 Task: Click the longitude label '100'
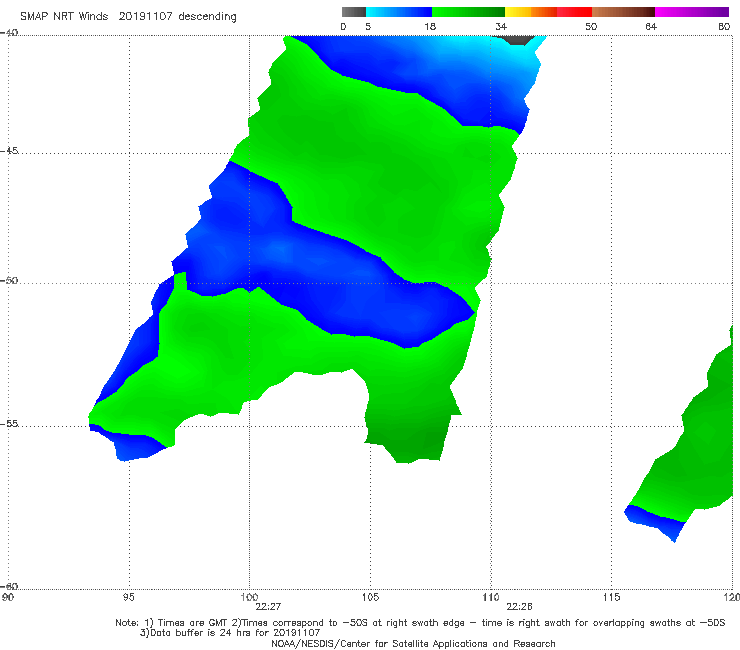(249, 597)
